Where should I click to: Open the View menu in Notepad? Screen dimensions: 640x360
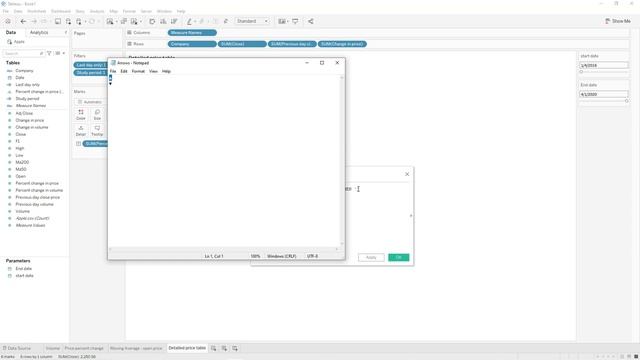[x=153, y=71]
